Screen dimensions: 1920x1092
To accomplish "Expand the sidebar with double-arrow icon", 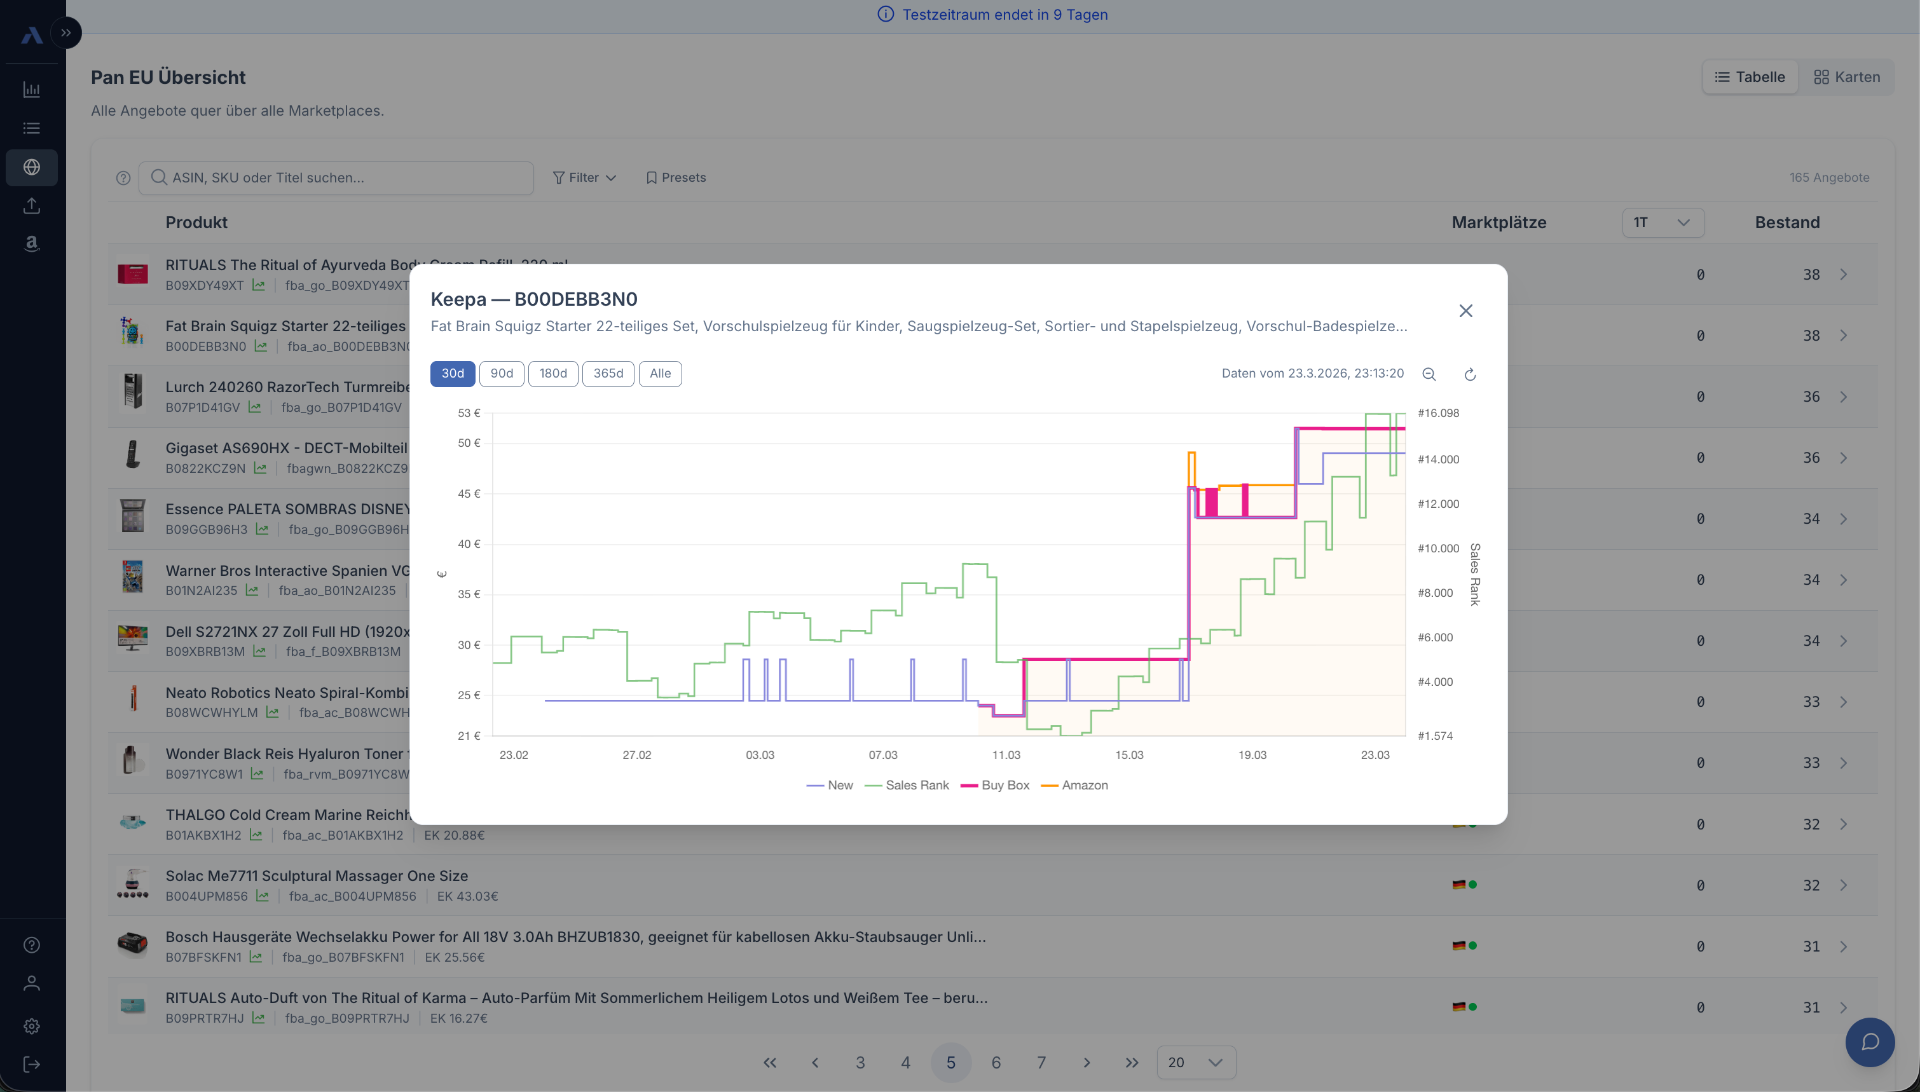I will (66, 33).
